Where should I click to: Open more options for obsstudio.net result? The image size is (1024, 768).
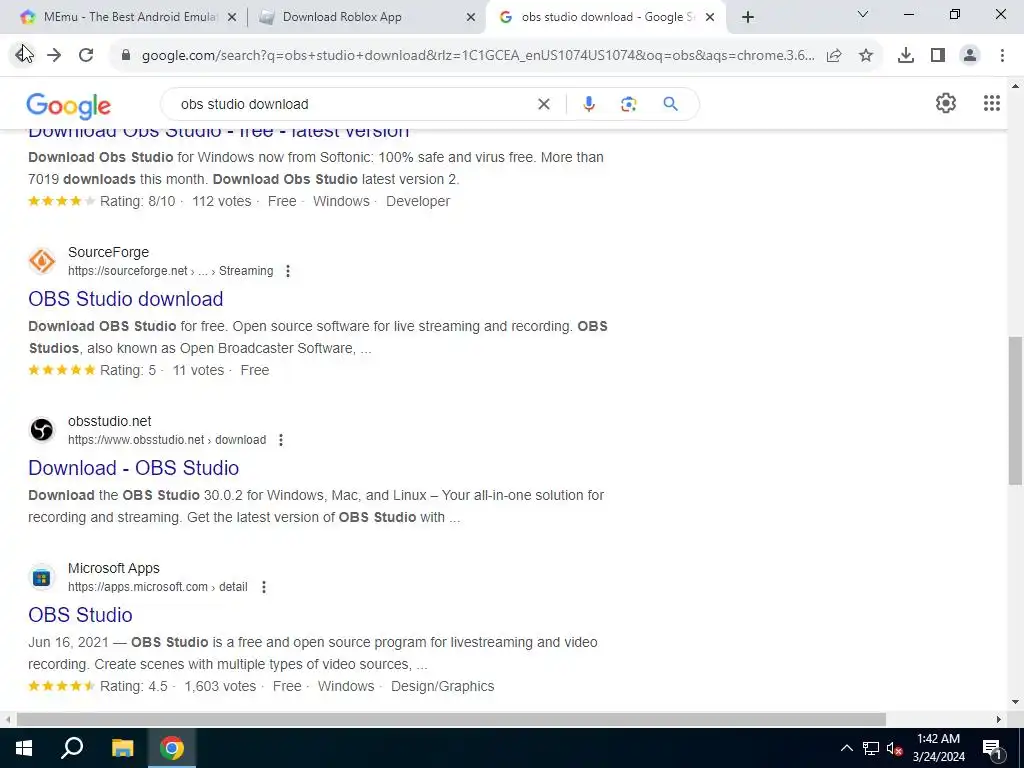tap(280, 440)
